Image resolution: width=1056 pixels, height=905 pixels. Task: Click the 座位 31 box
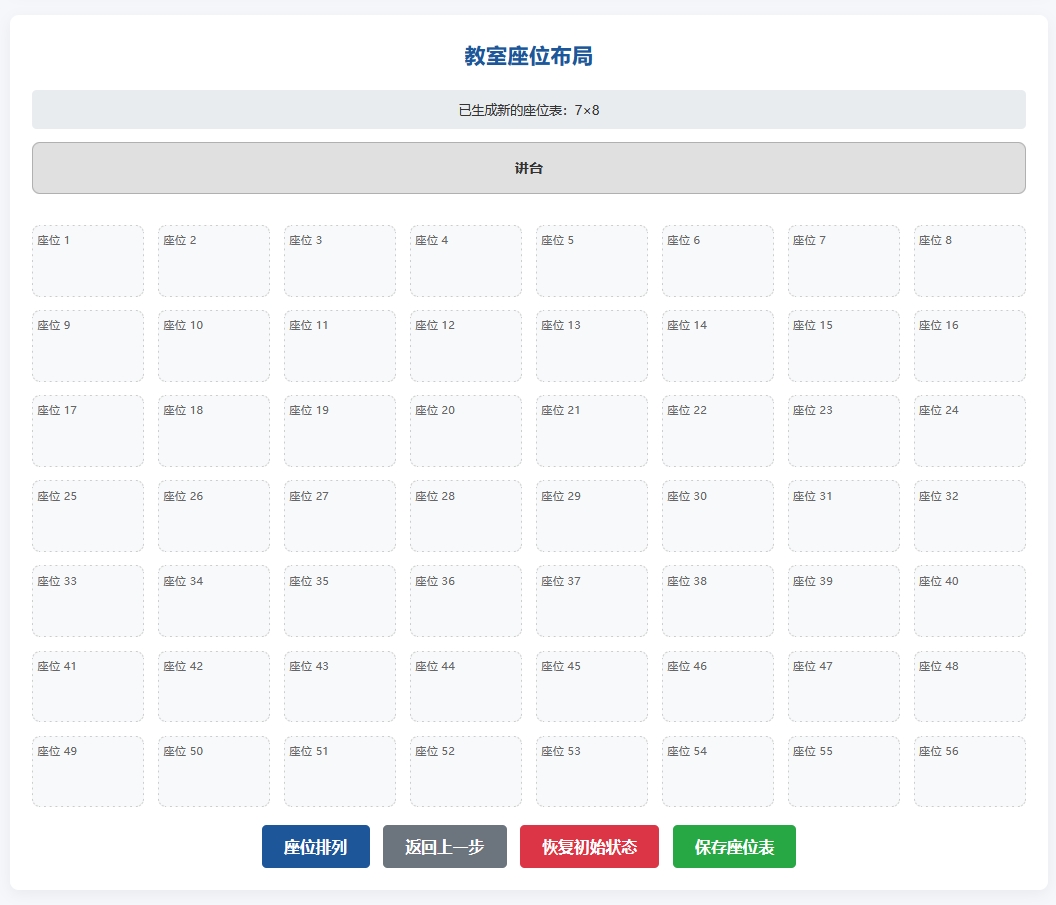844,516
